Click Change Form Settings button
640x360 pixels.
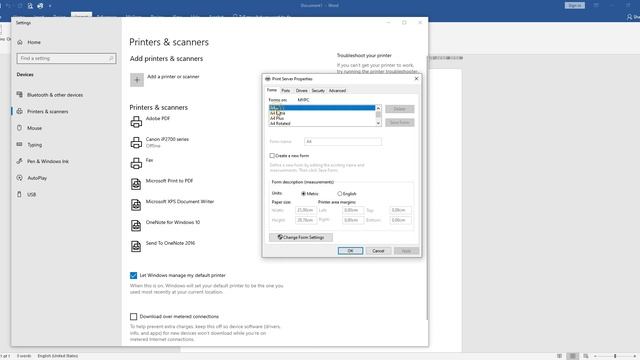[x=301, y=237]
